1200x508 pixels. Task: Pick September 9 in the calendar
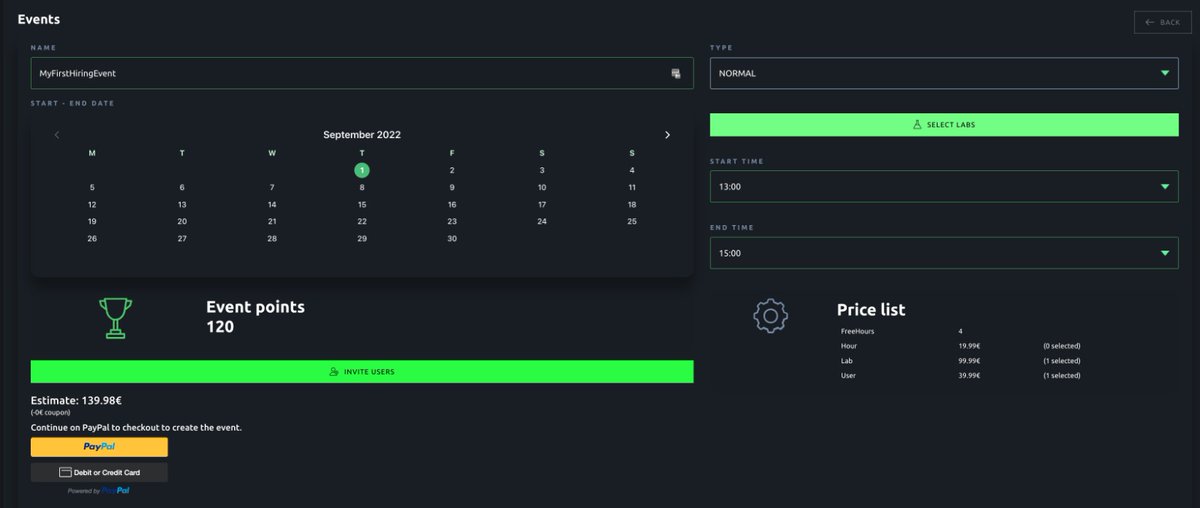(x=452, y=187)
